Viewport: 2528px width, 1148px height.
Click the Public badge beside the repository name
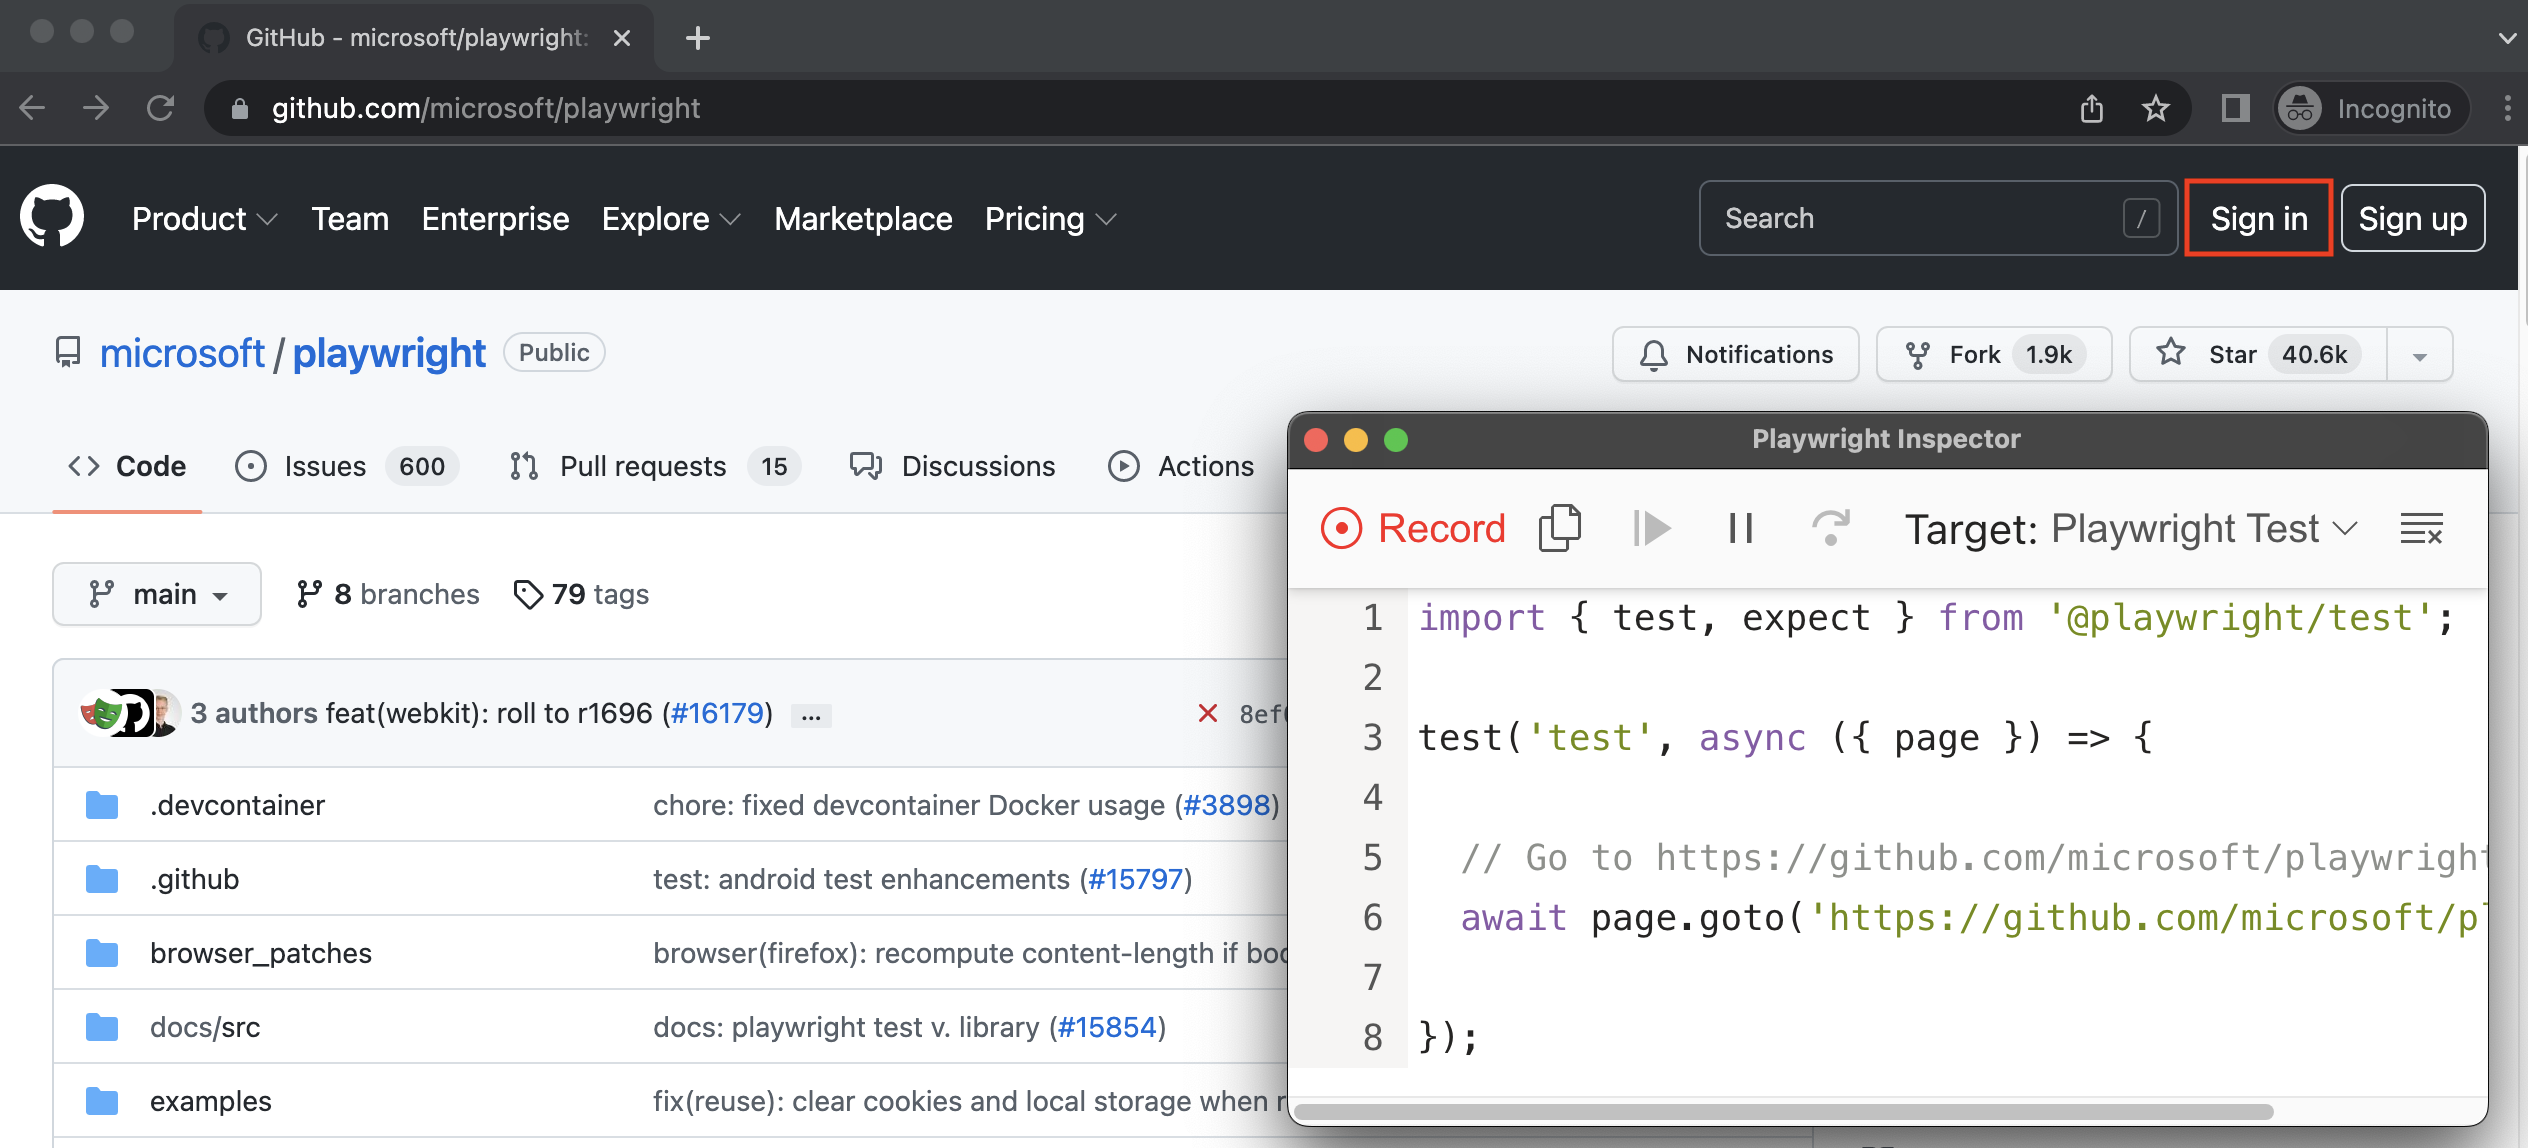[x=554, y=352]
